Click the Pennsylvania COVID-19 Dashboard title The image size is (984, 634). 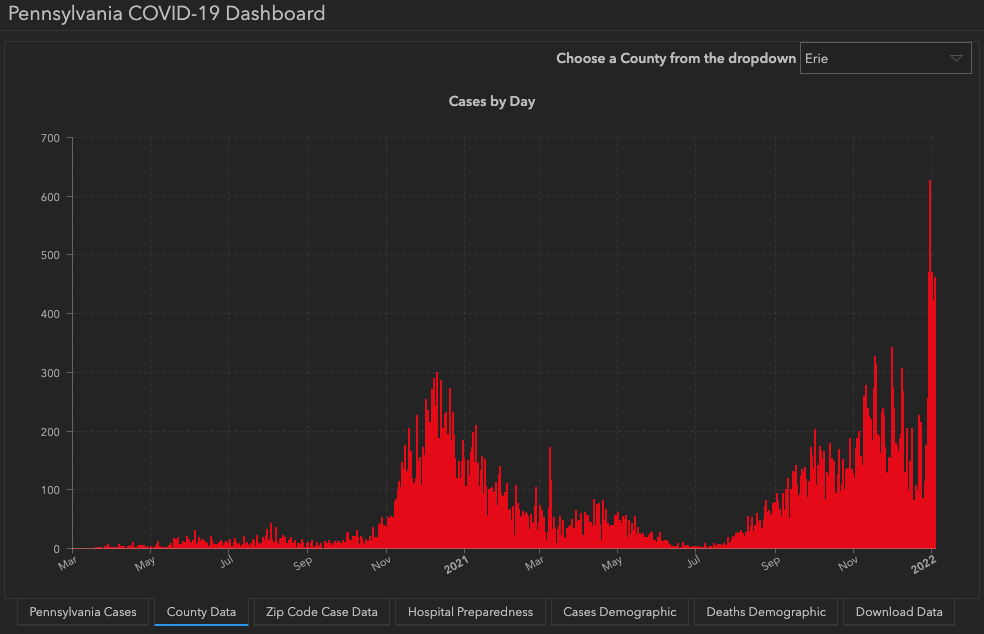pyautogui.click(x=166, y=14)
